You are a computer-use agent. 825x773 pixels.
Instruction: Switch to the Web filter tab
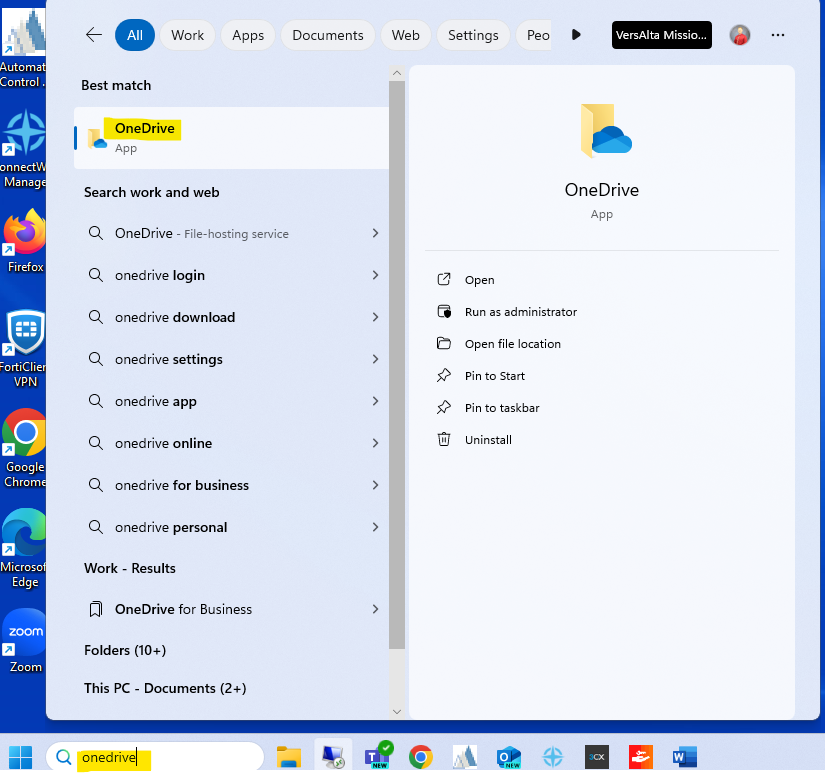(405, 35)
